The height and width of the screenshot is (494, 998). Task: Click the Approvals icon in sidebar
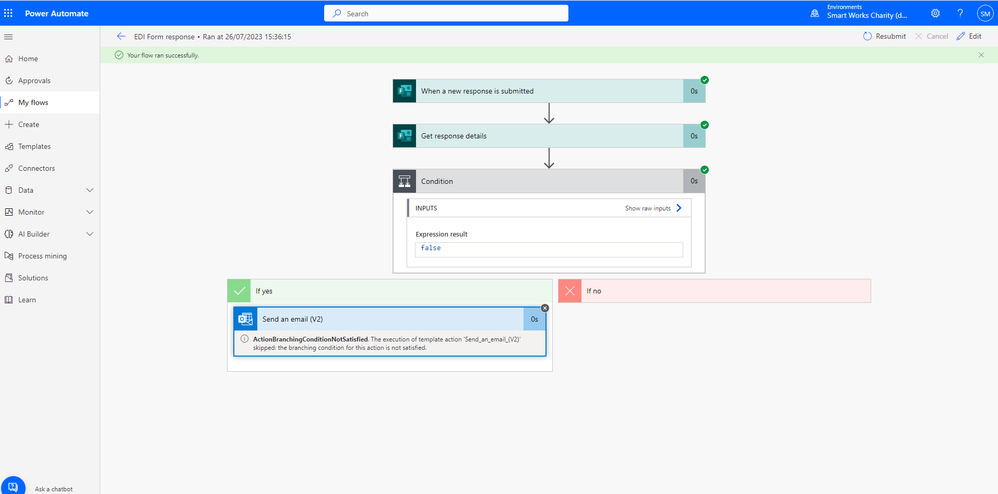[x=9, y=81]
